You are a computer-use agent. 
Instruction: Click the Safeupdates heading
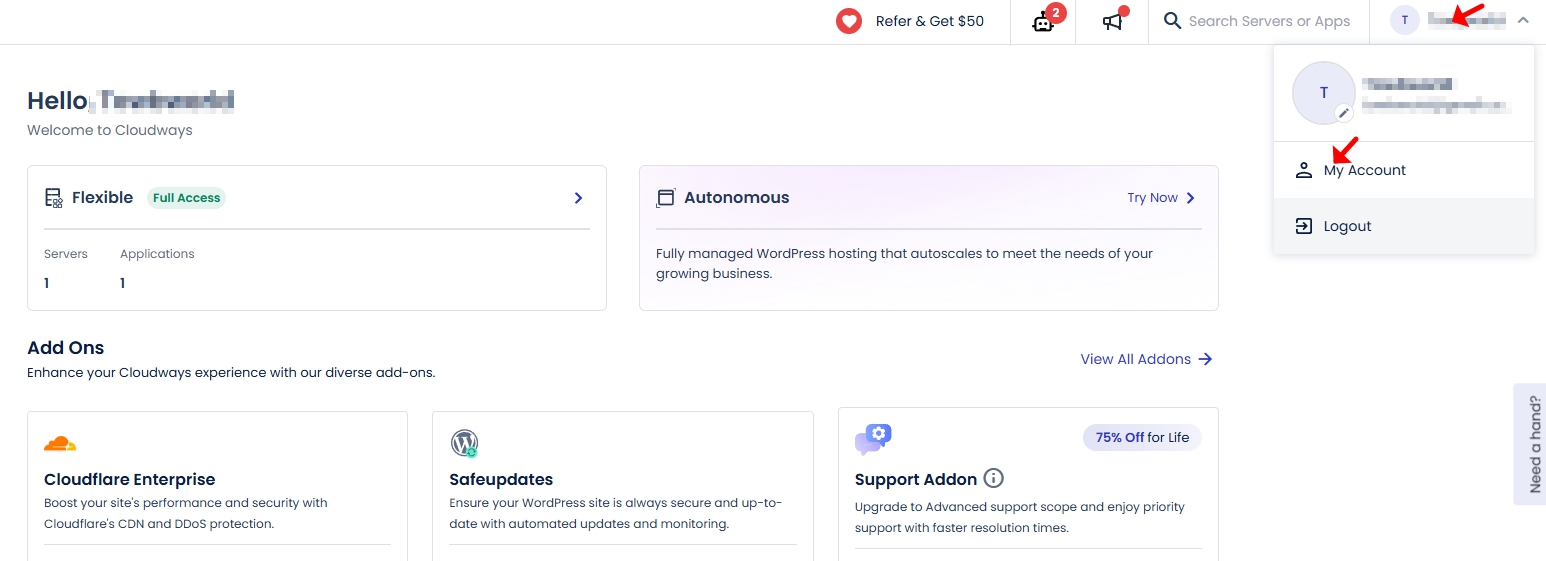501,480
